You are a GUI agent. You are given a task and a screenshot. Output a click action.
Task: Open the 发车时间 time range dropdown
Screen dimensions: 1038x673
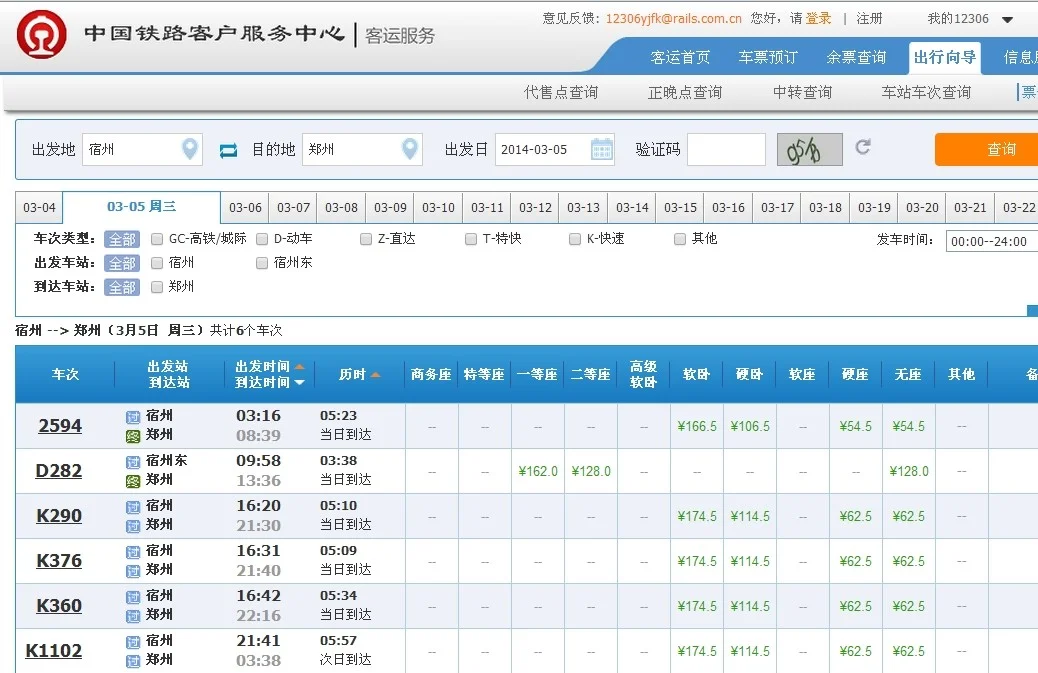[x=992, y=239]
